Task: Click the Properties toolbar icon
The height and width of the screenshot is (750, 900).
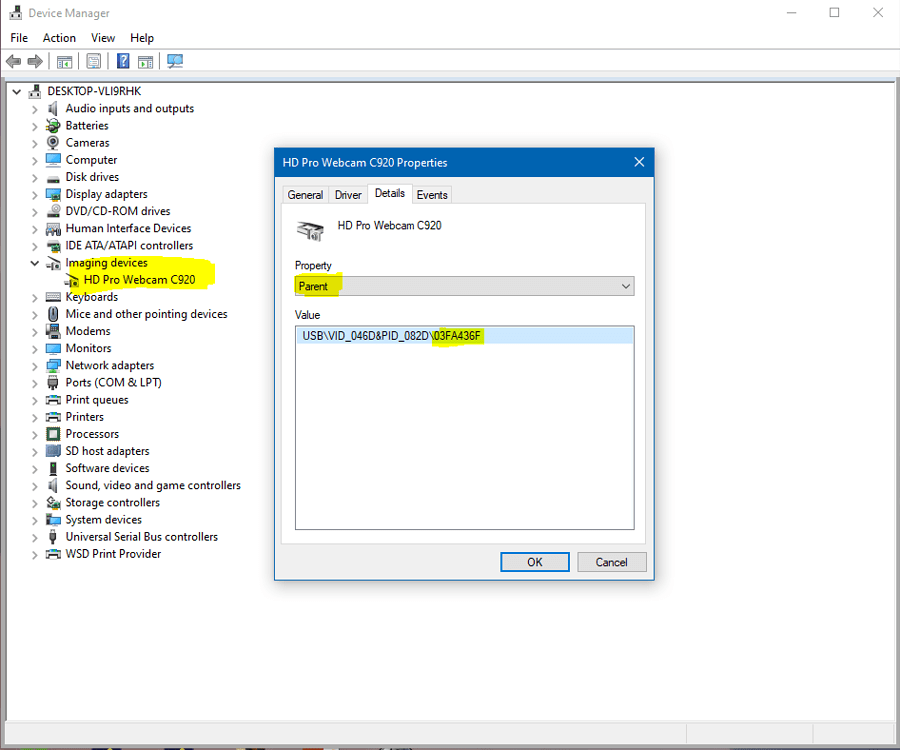Action: [x=94, y=61]
